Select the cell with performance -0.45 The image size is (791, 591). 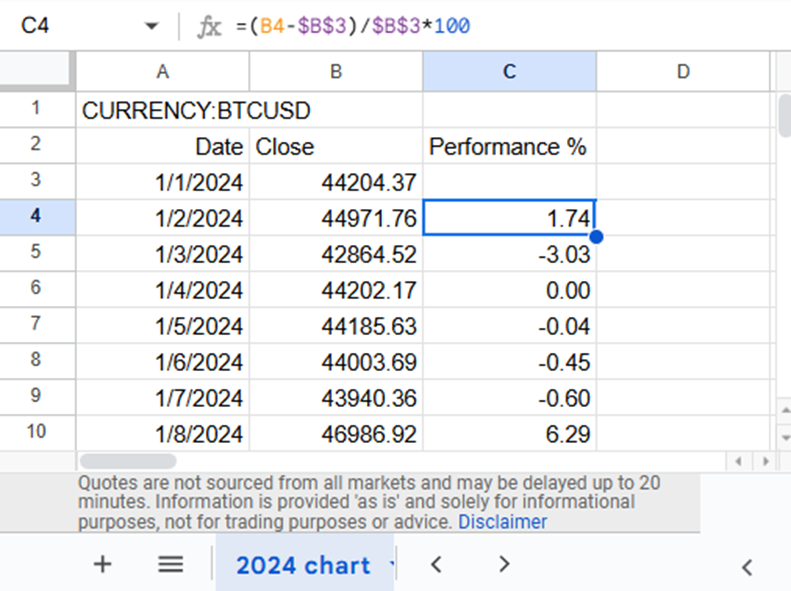click(x=510, y=362)
